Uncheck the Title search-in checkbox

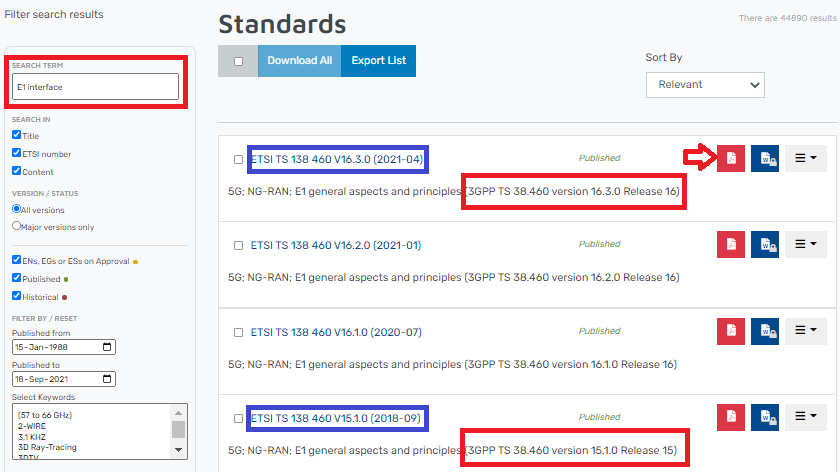(x=16, y=136)
